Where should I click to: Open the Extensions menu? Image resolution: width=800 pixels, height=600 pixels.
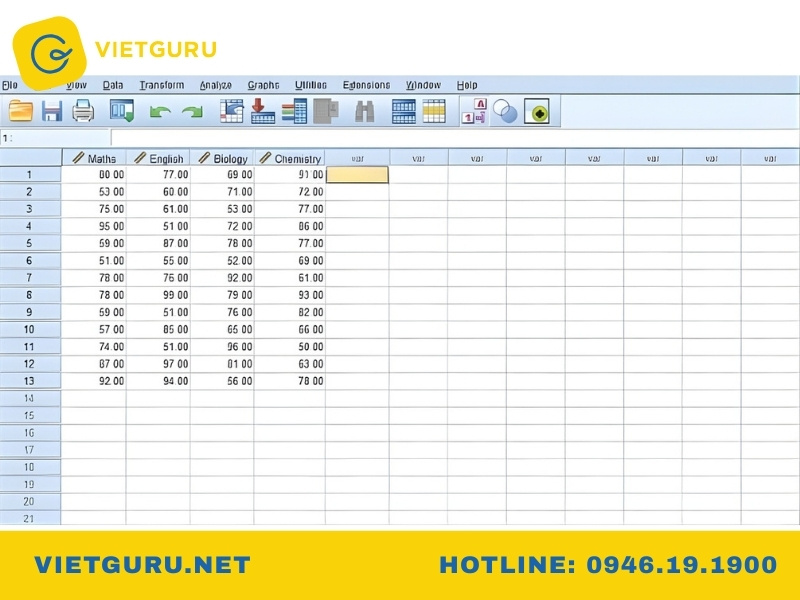366,85
